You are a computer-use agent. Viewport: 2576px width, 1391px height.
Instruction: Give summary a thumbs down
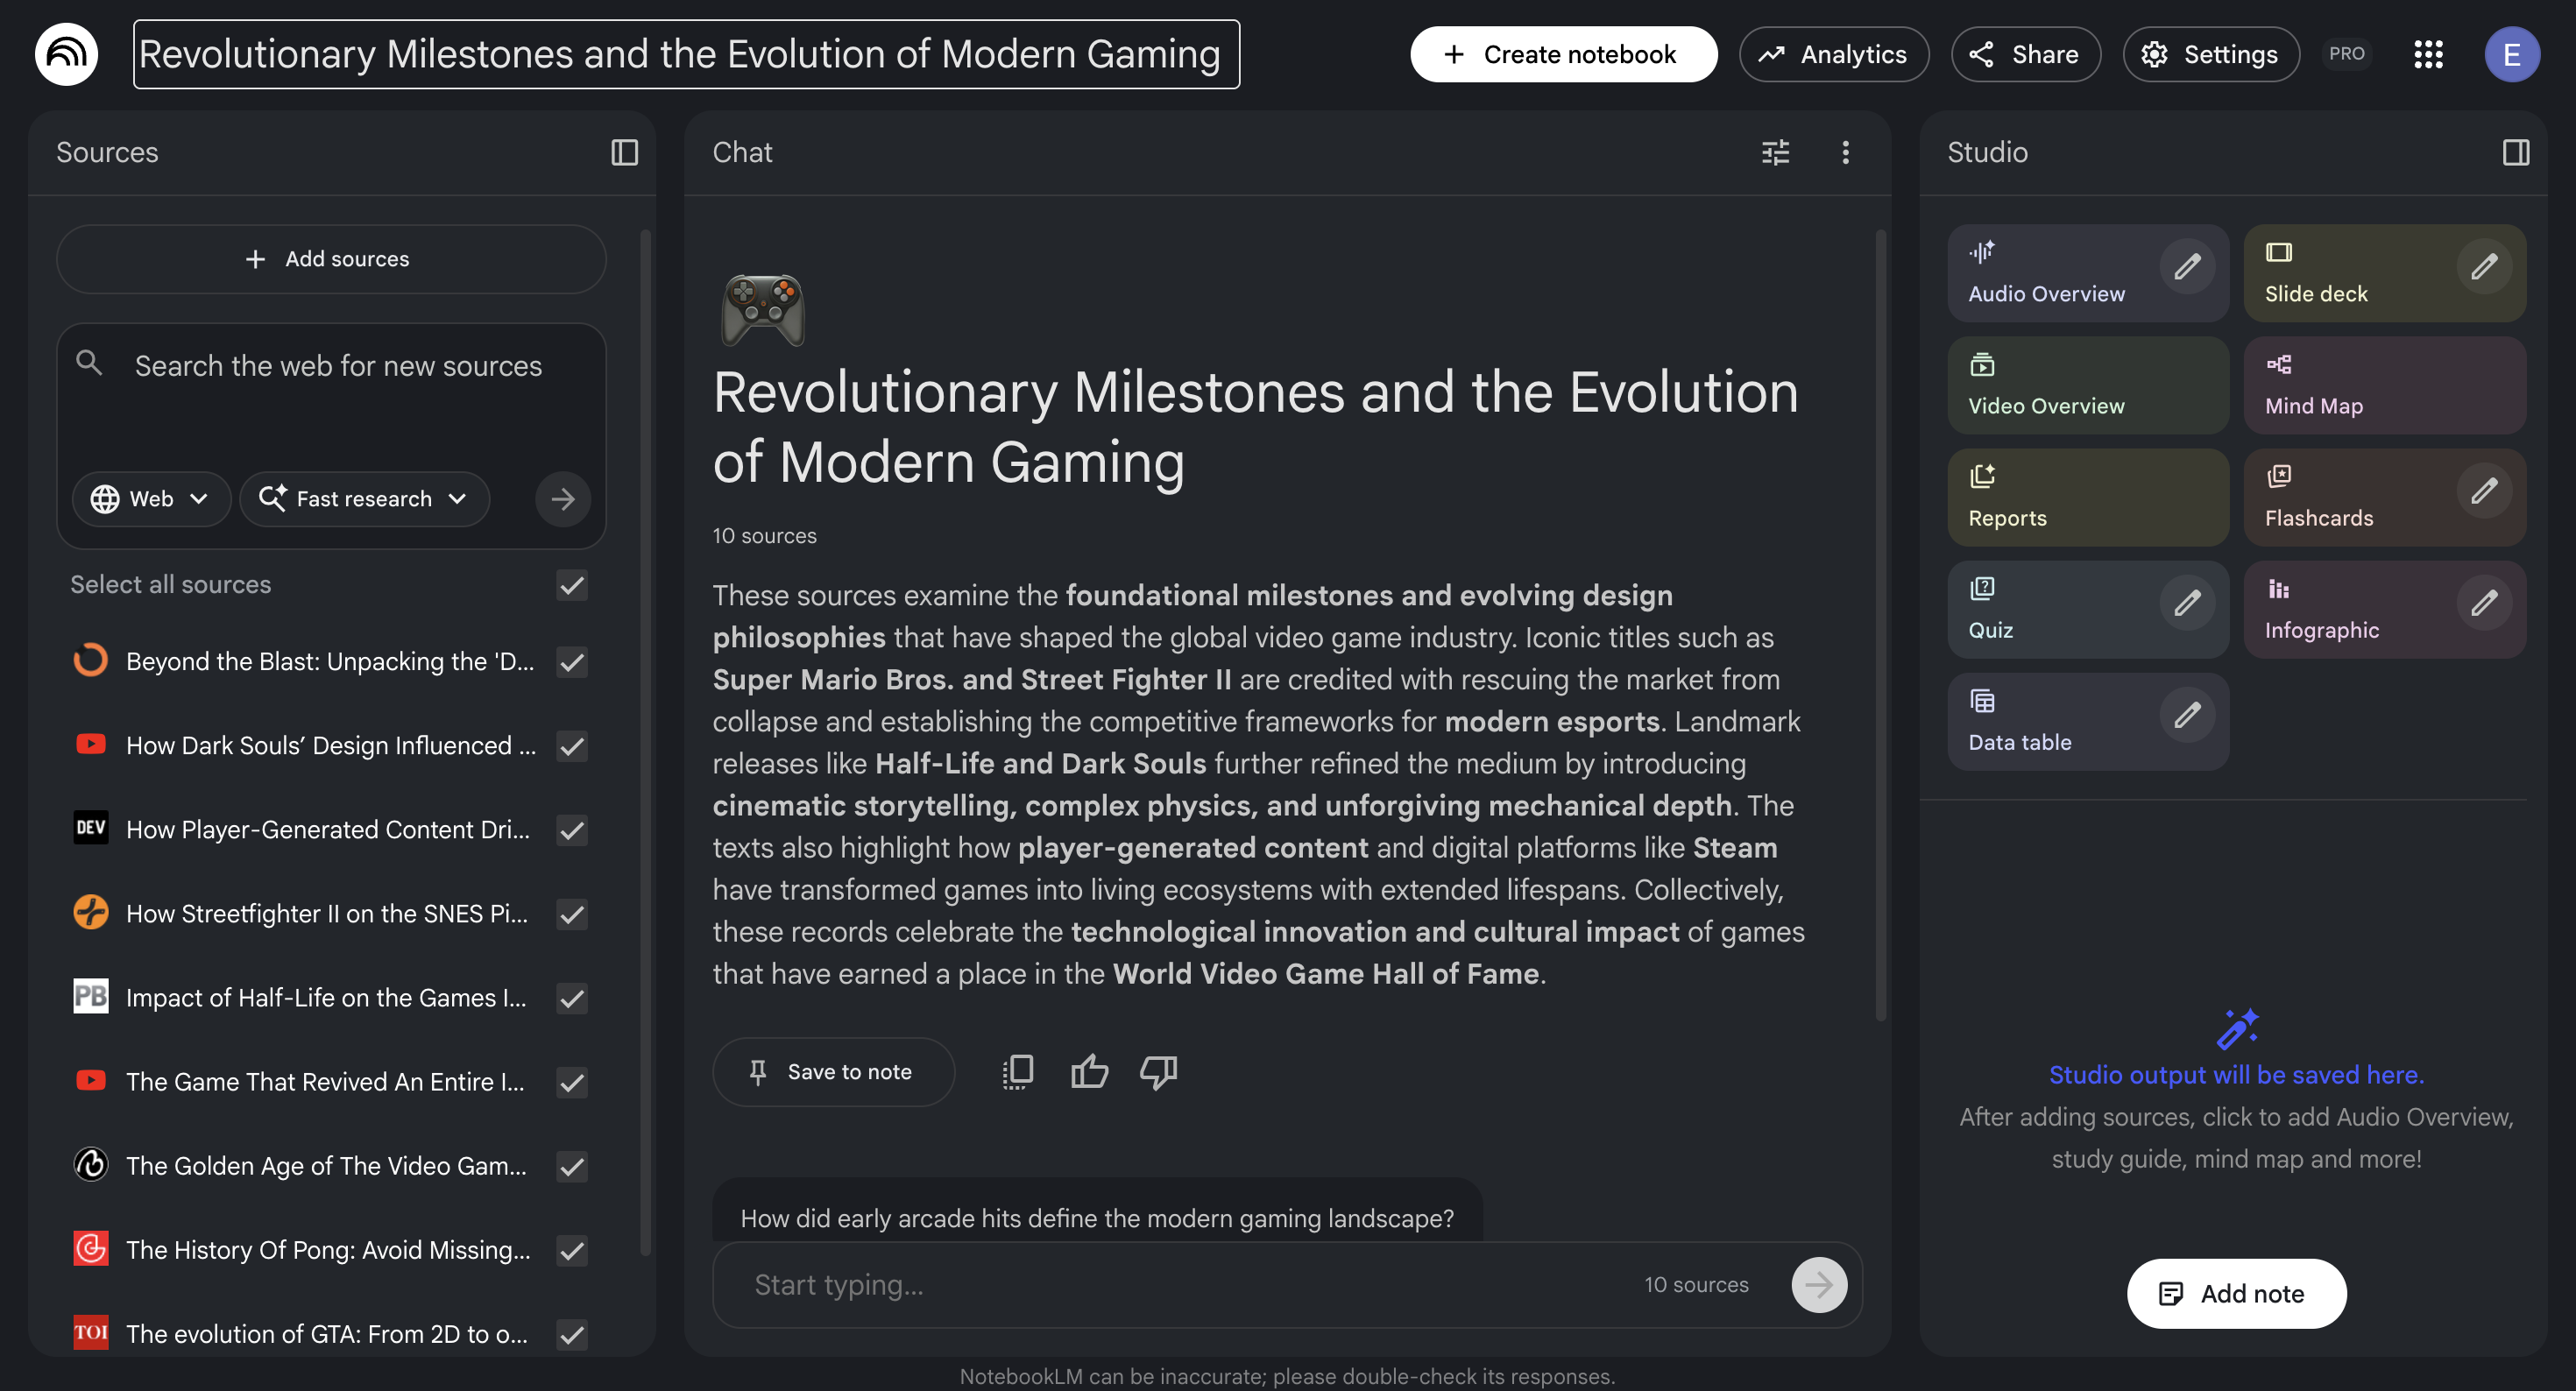click(x=1158, y=1071)
